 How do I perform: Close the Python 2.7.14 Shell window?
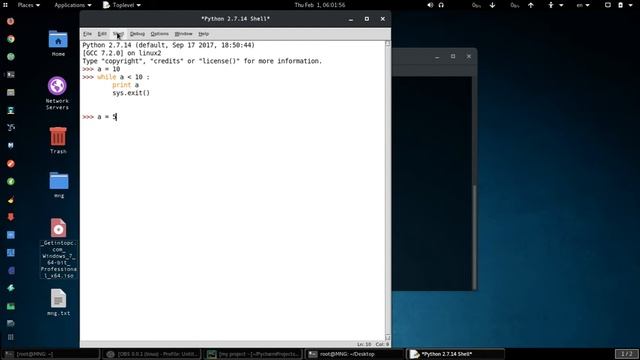pyautogui.click(x=382, y=19)
